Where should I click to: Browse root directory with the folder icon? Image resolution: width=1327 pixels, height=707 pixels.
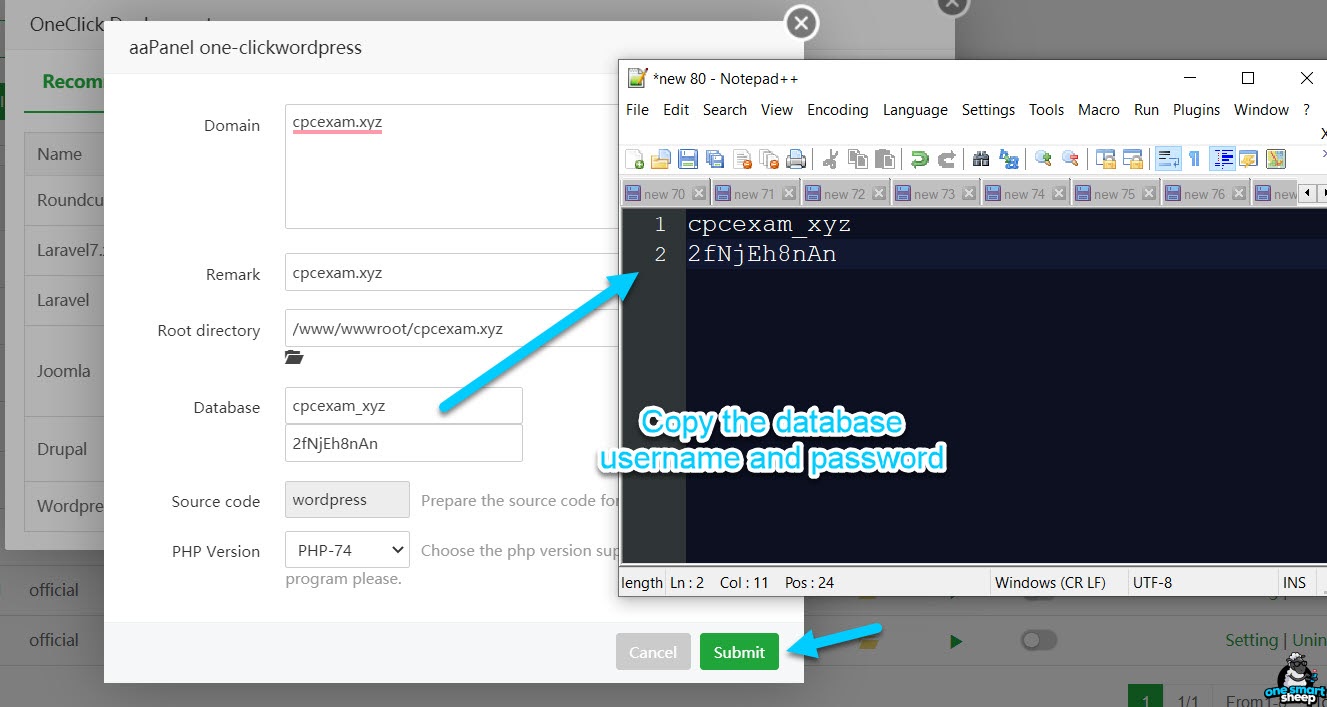coord(294,357)
